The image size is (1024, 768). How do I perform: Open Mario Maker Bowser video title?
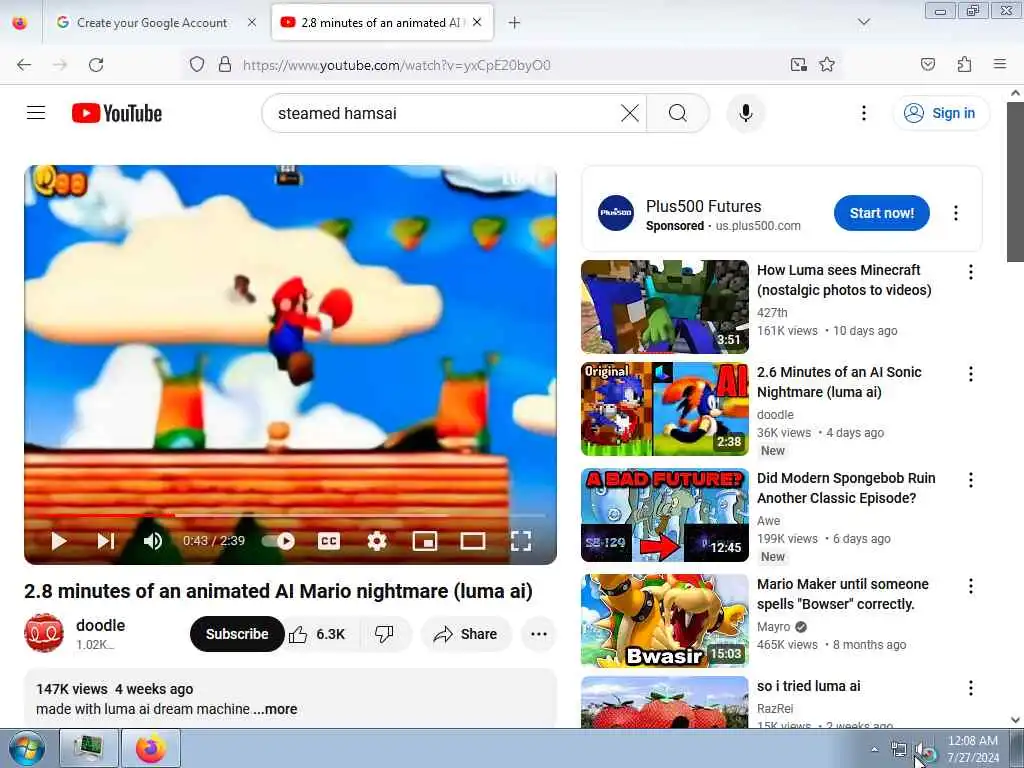click(842, 594)
